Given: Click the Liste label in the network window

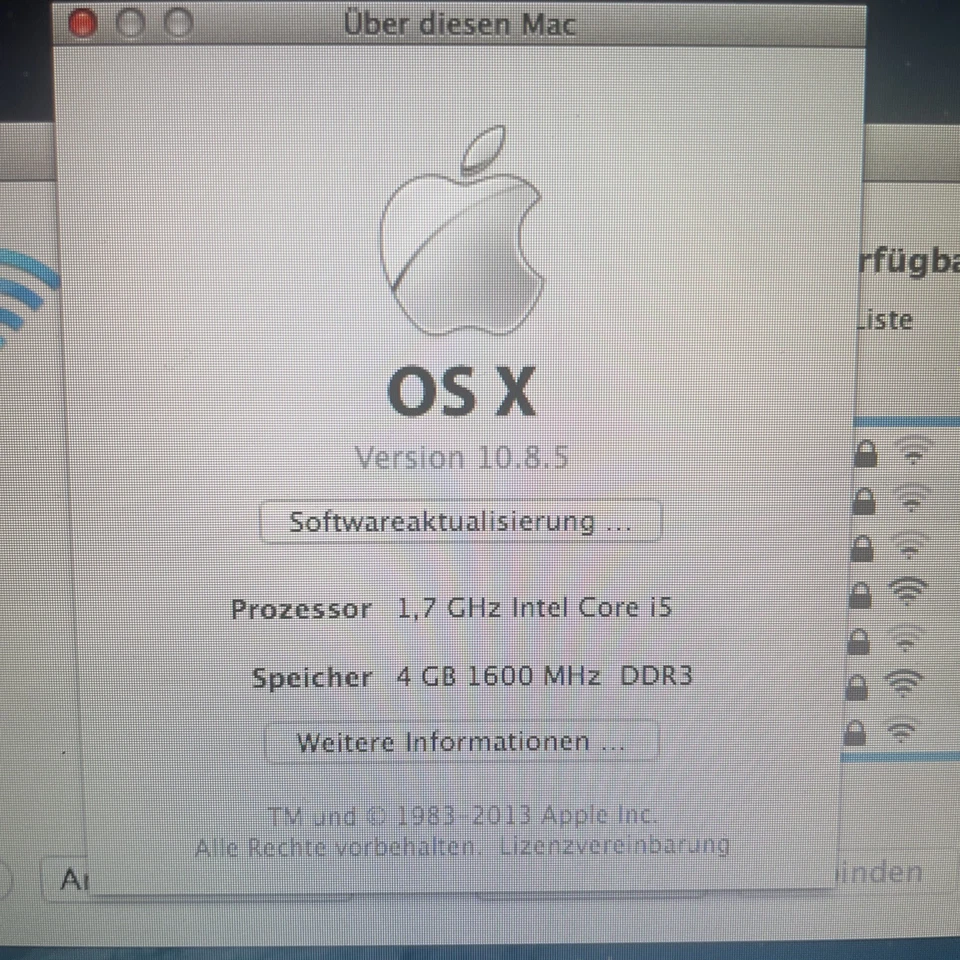Looking at the screenshot, I should [x=884, y=320].
